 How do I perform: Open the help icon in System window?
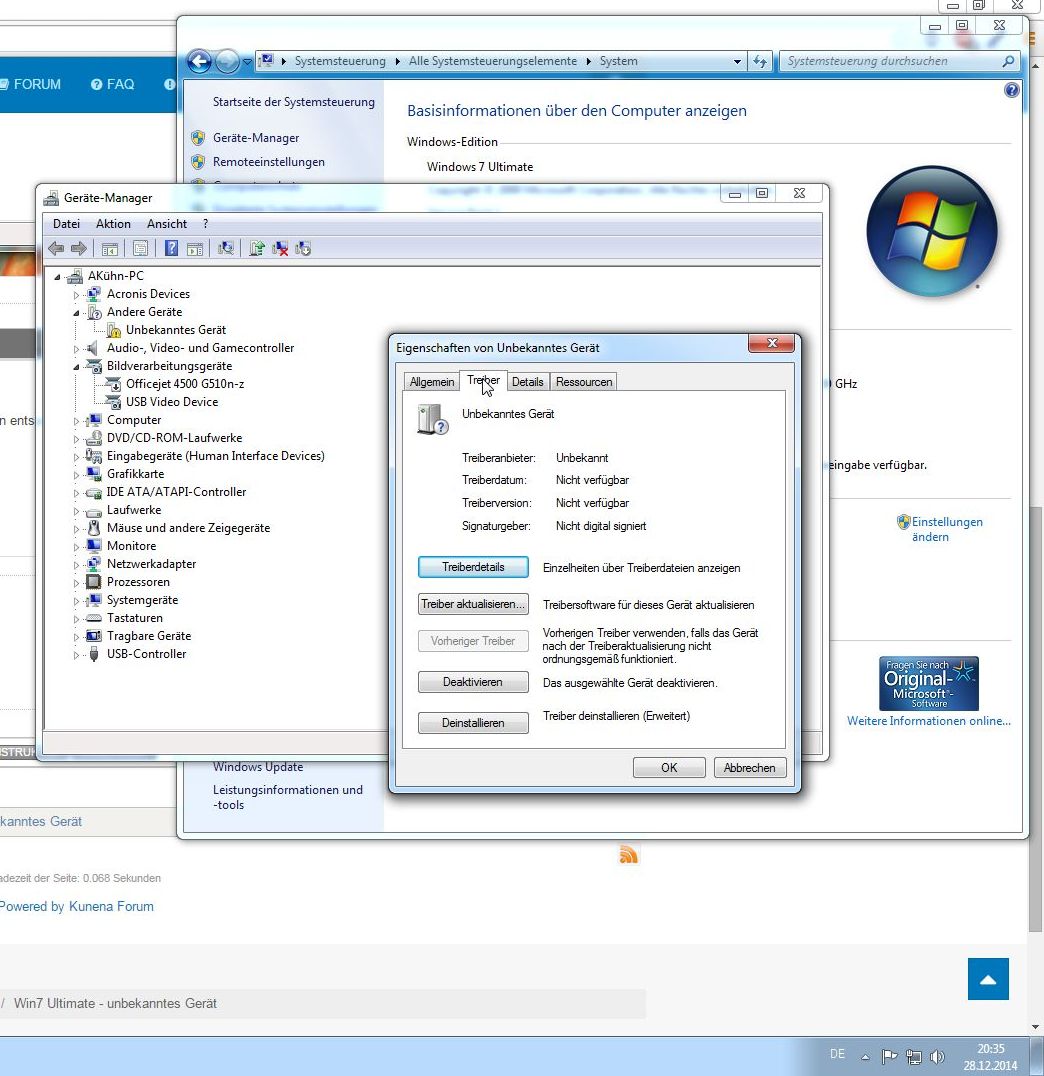[1011, 90]
